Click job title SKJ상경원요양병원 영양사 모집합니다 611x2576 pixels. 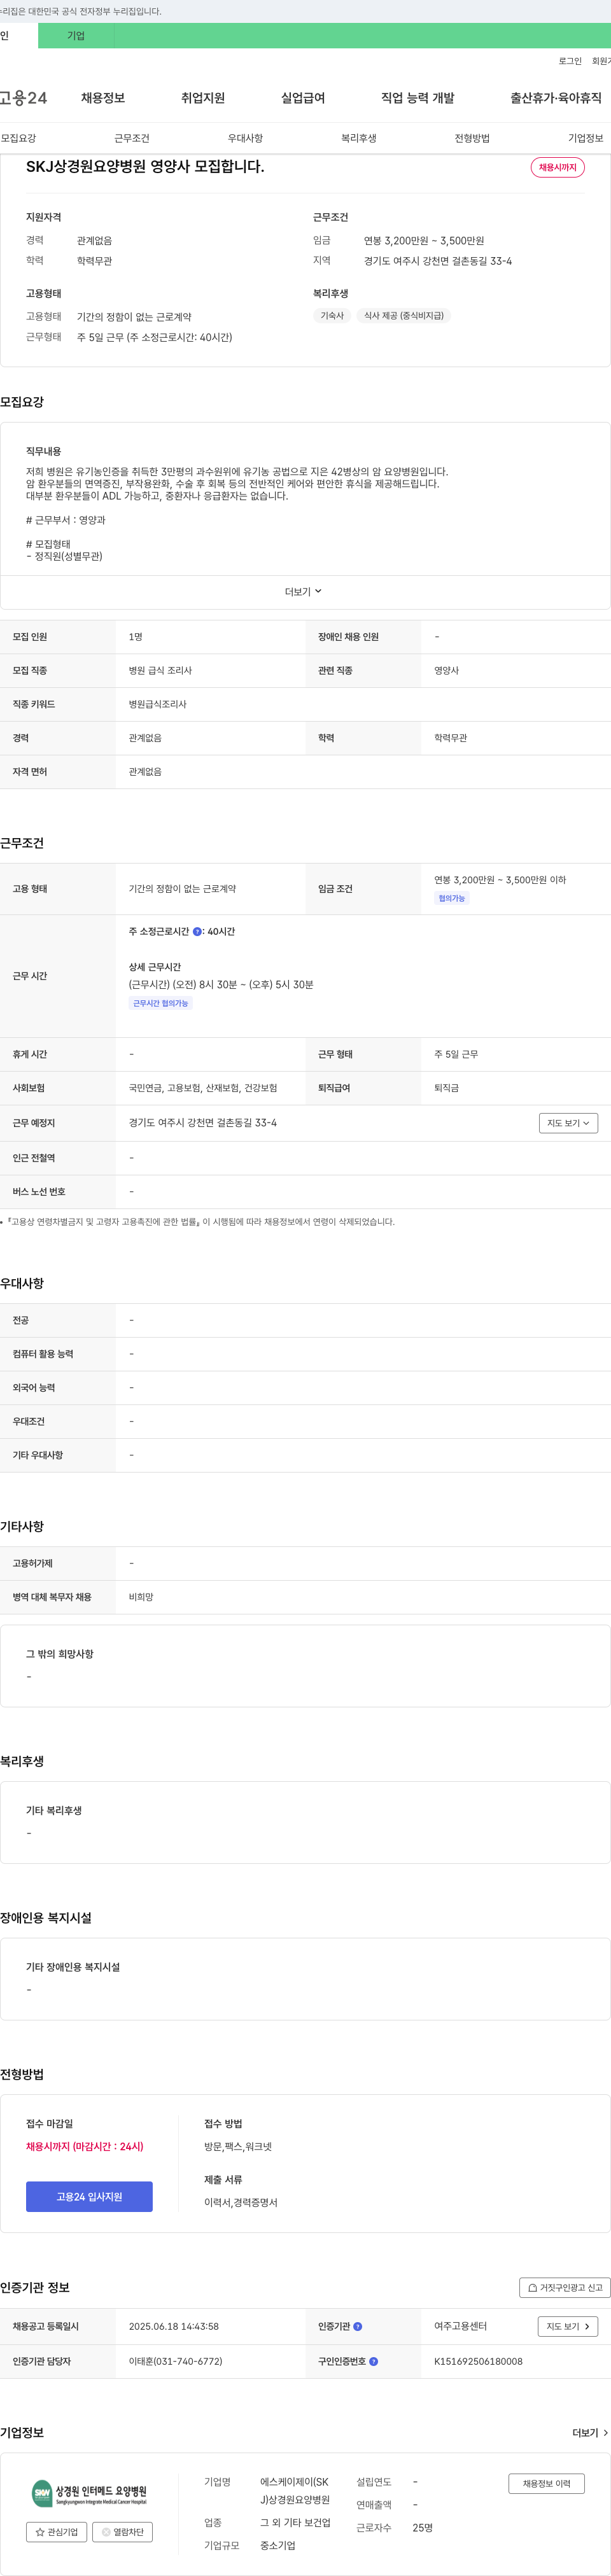click(145, 167)
